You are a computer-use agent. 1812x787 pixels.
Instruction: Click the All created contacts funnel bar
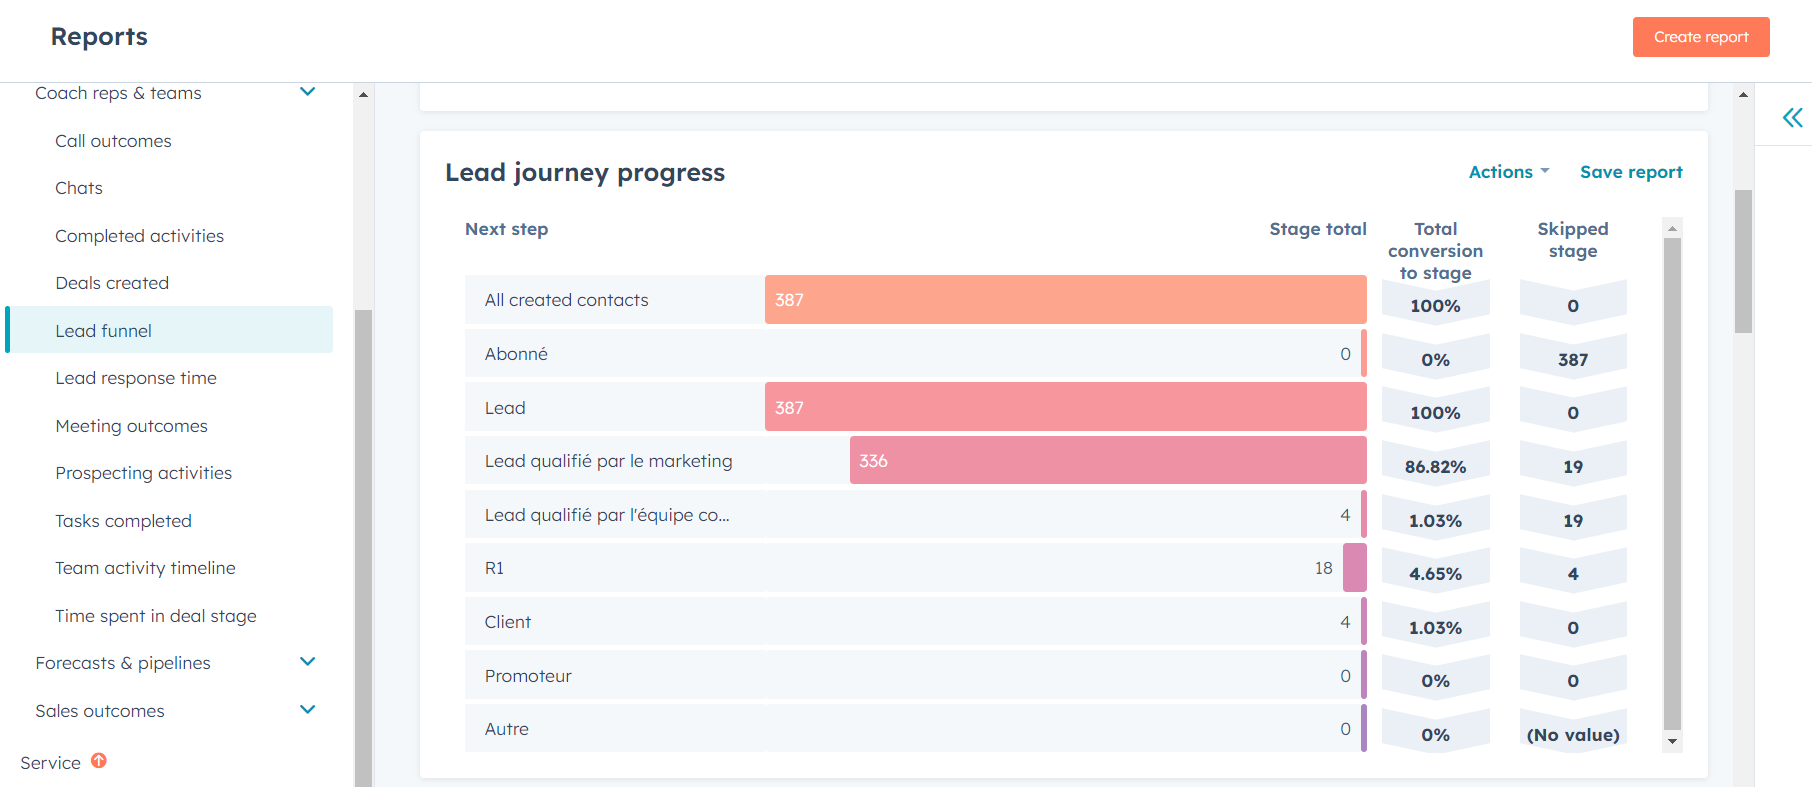coord(1065,299)
